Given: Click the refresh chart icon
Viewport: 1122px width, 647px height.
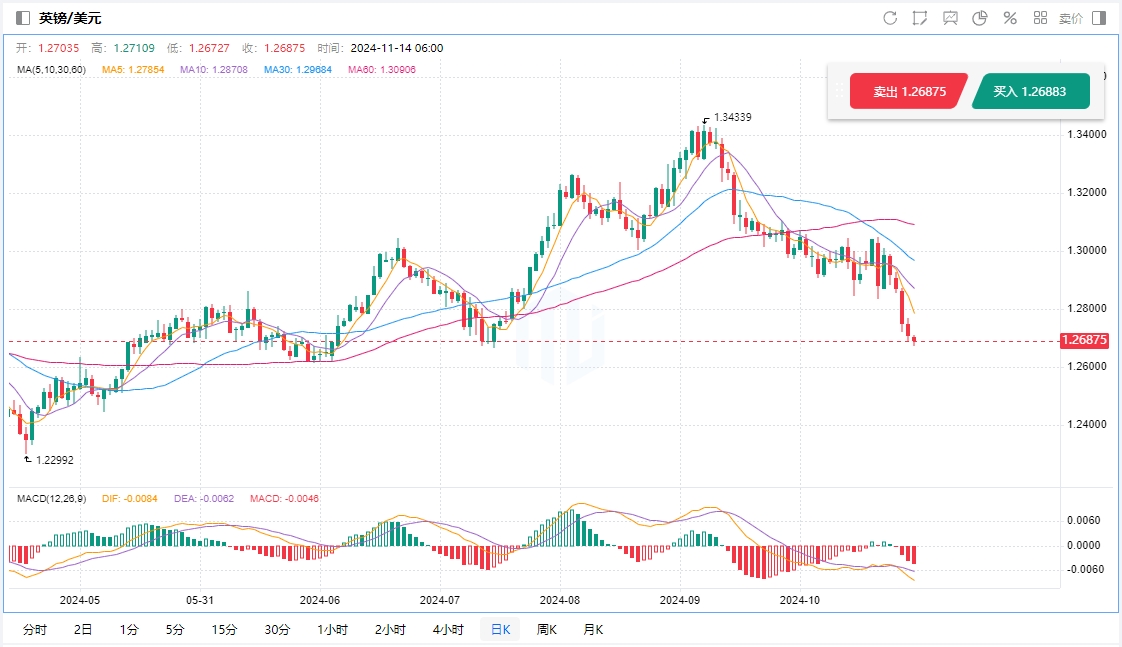Looking at the screenshot, I should point(890,18).
